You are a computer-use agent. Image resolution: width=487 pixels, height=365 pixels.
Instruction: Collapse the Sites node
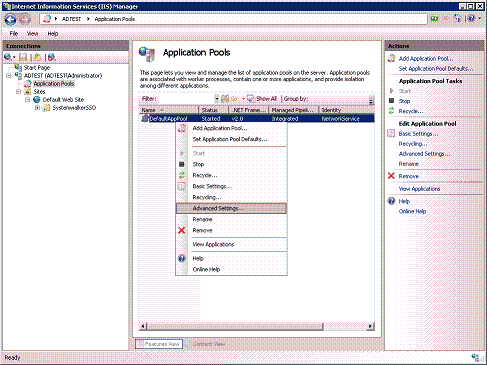pyautogui.click(x=18, y=92)
